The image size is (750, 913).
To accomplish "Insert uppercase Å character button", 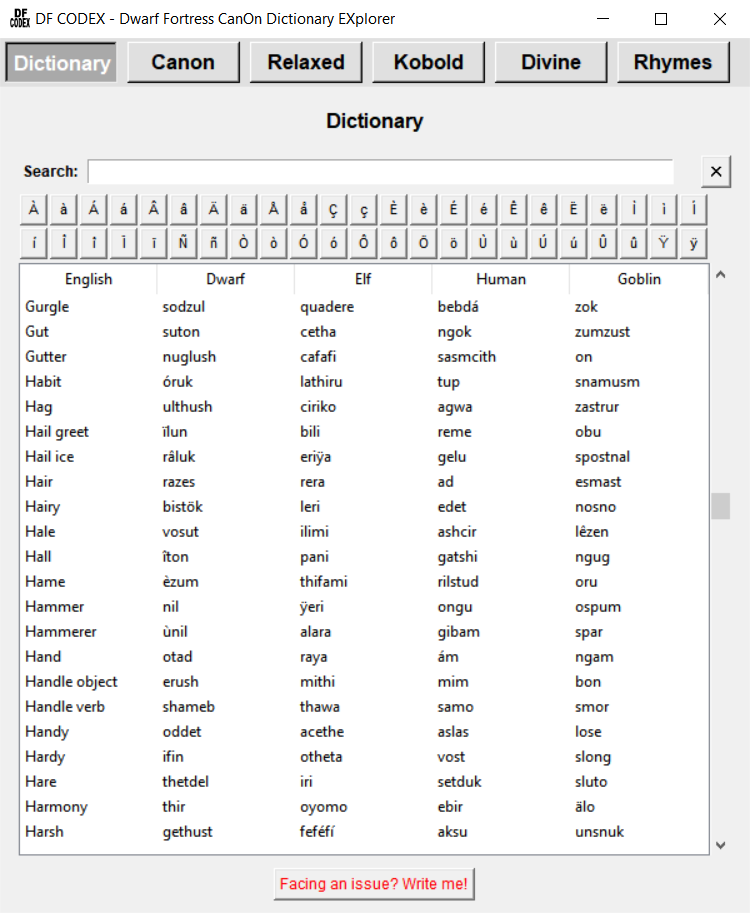I will click(274, 209).
